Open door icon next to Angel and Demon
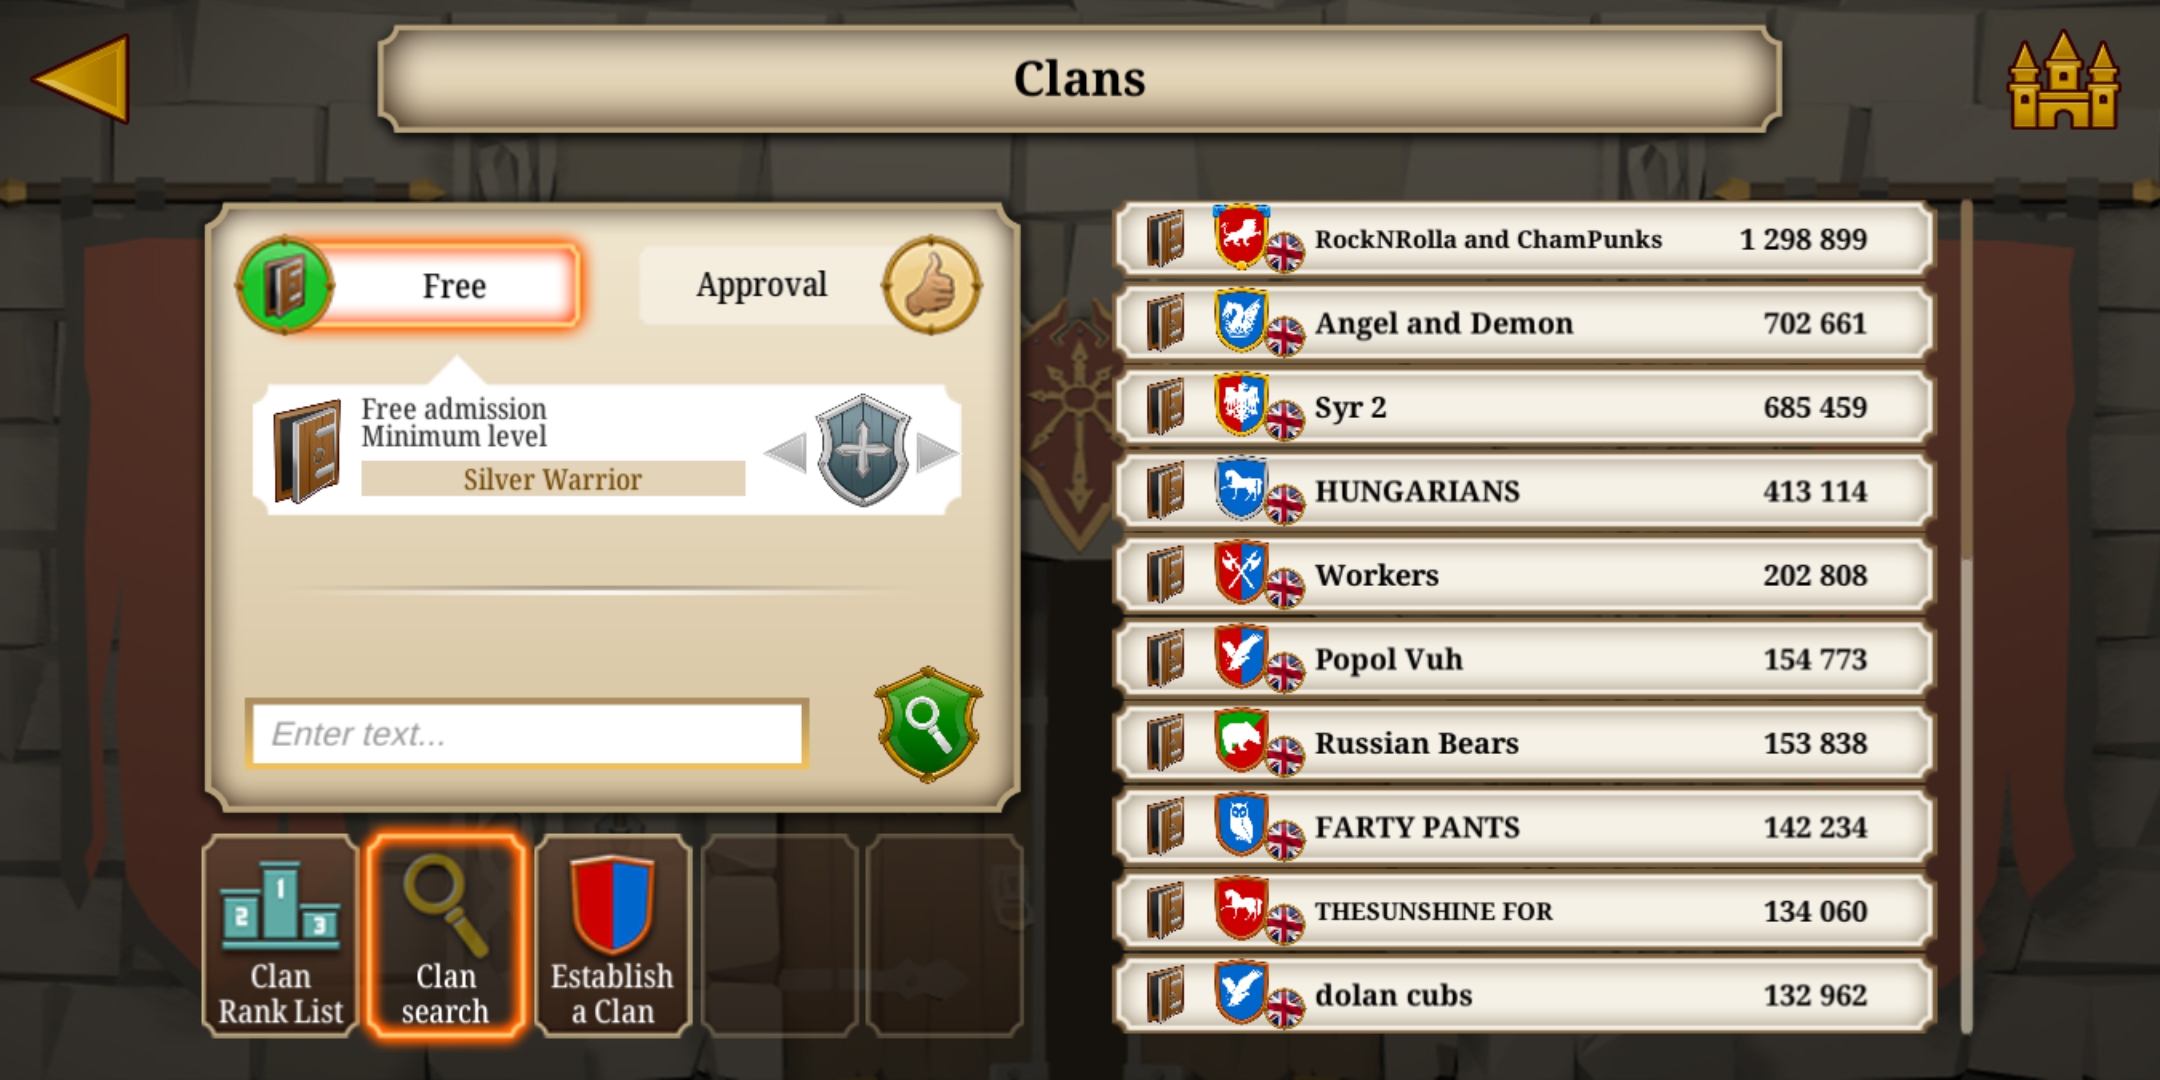Image resolution: width=2160 pixels, height=1080 pixels. [x=1165, y=322]
